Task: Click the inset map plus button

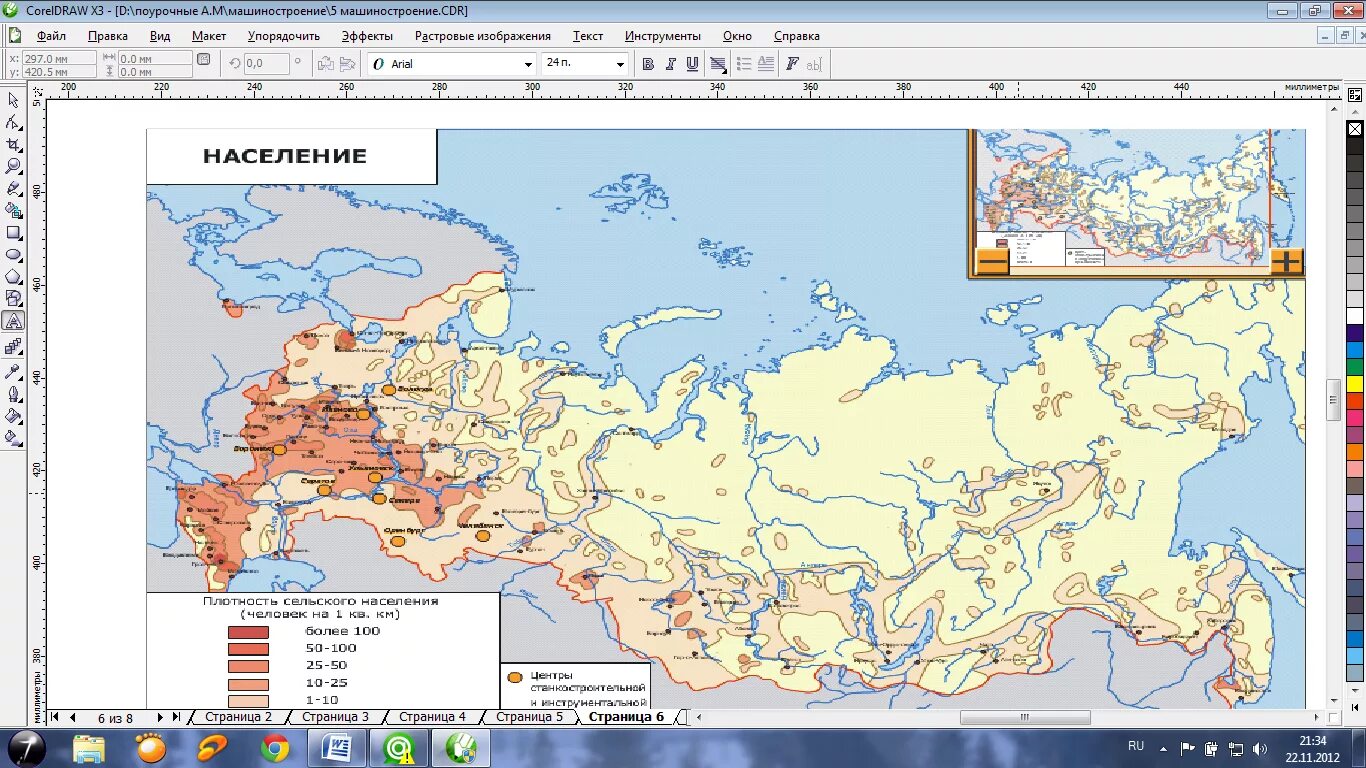Action: [x=1285, y=262]
